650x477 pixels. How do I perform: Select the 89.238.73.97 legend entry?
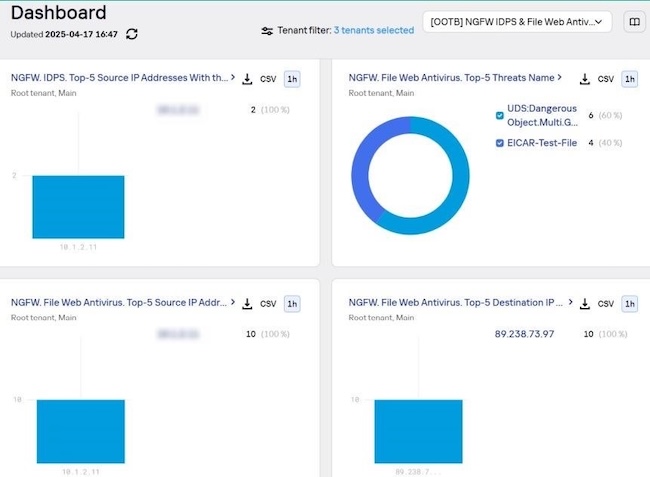(524, 334)
